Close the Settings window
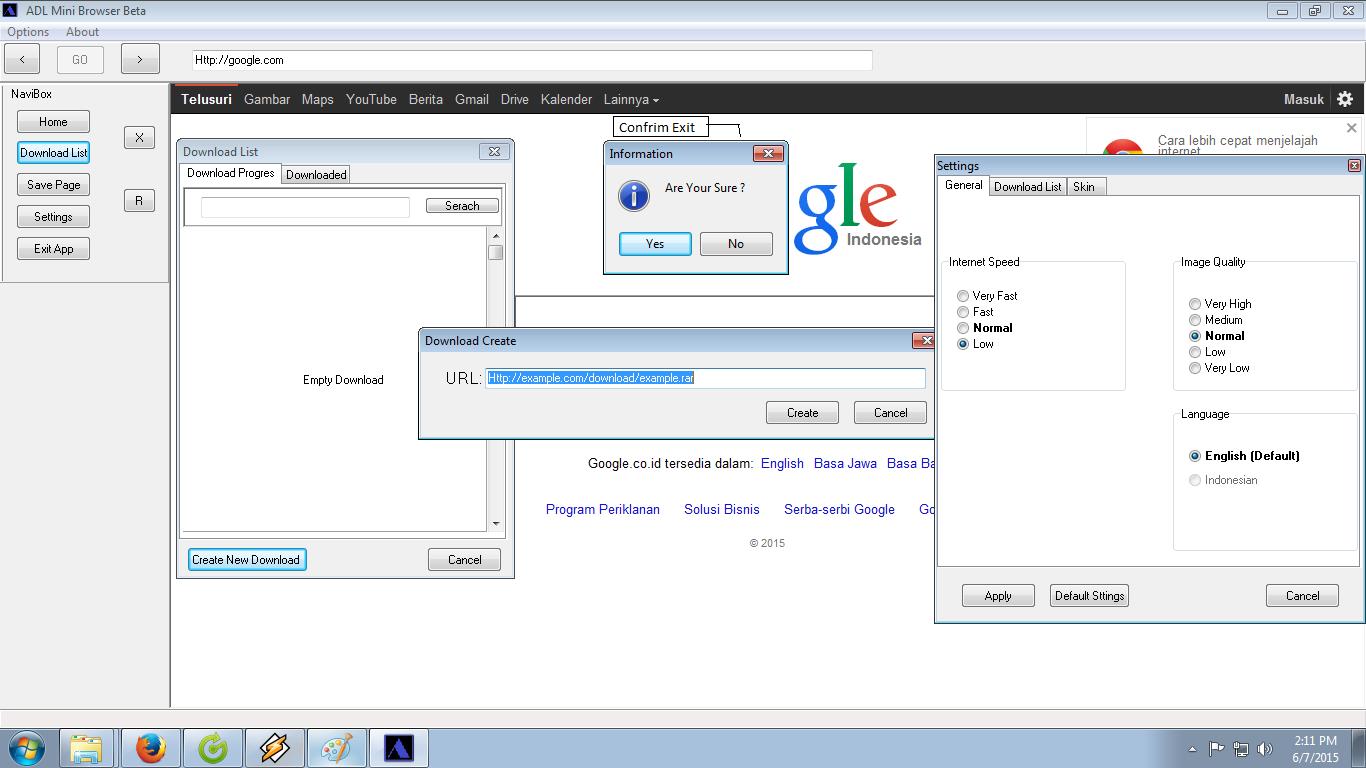Screen dimensions: 1366x768 tap(1354, 166)
